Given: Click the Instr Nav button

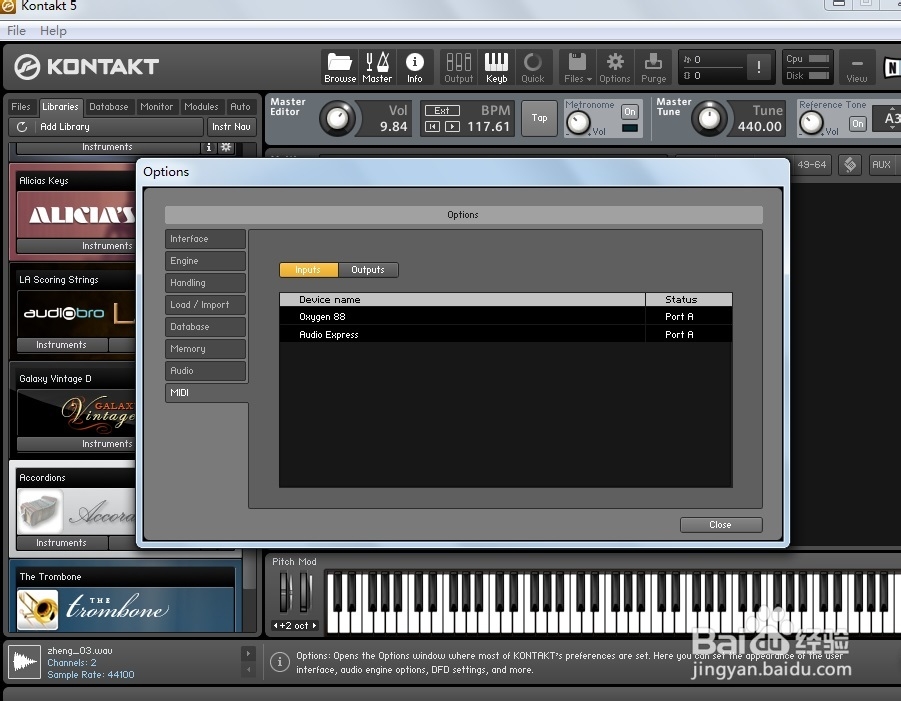Looking at the screenshot, I should [231, 126].
